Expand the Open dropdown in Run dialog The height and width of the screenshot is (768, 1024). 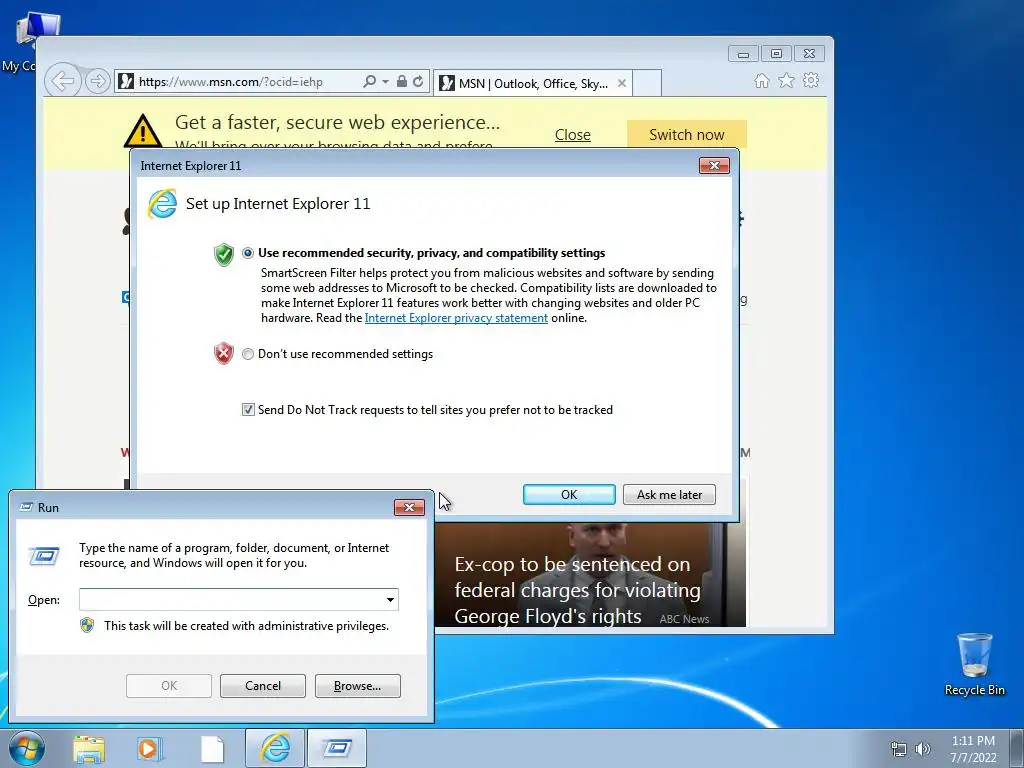390,600
